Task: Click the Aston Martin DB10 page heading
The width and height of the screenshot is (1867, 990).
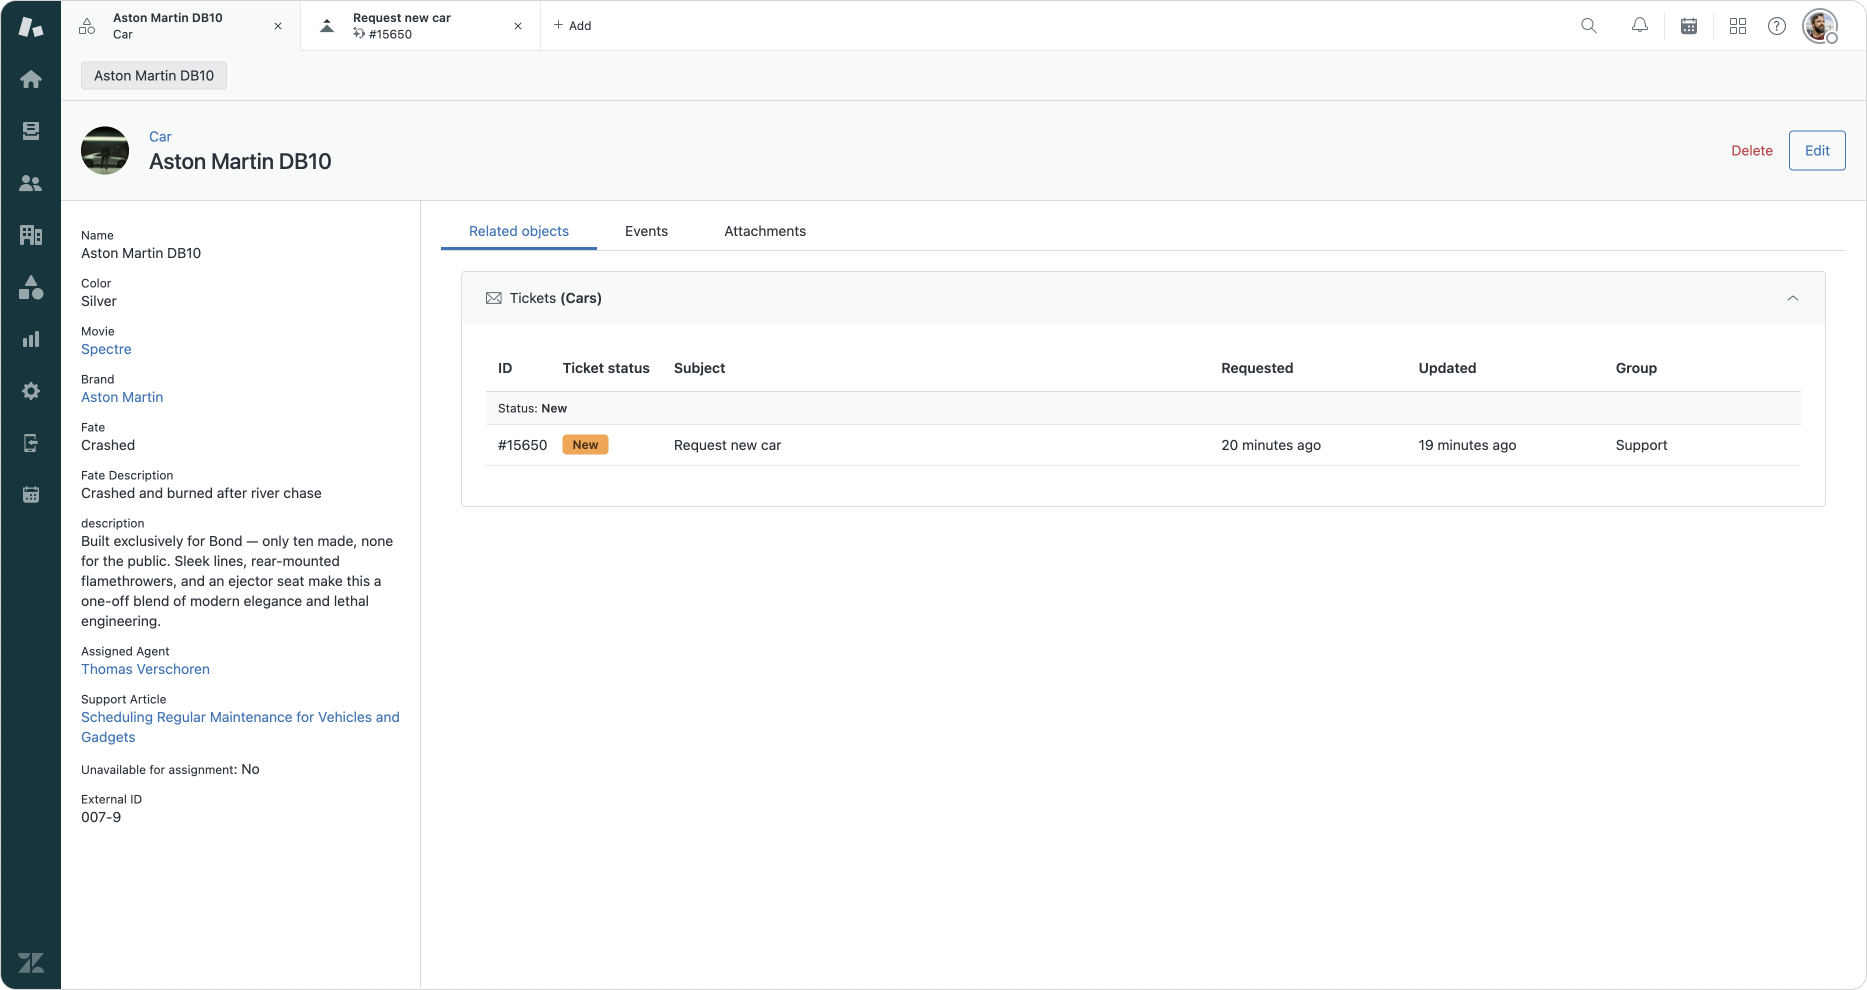Action: (x=240, y=162)
